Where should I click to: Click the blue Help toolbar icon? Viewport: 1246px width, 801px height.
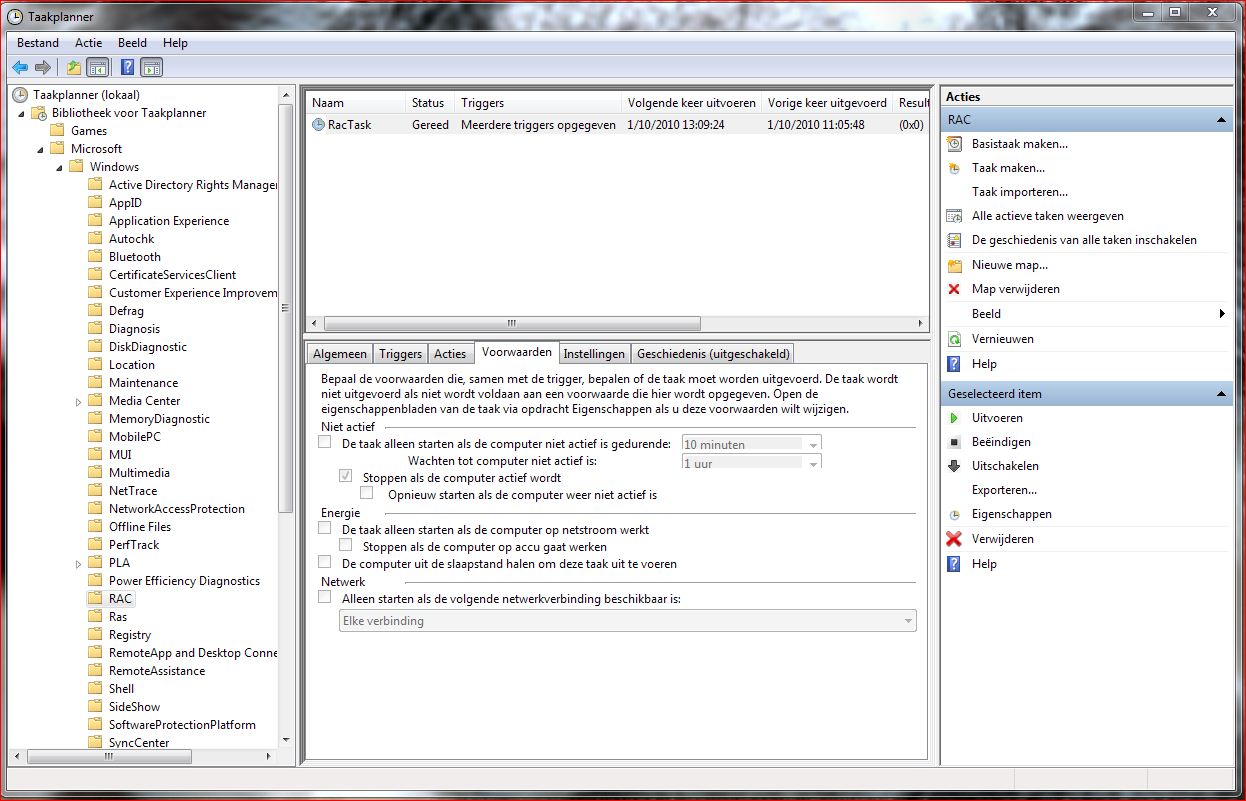click(127, 68)
